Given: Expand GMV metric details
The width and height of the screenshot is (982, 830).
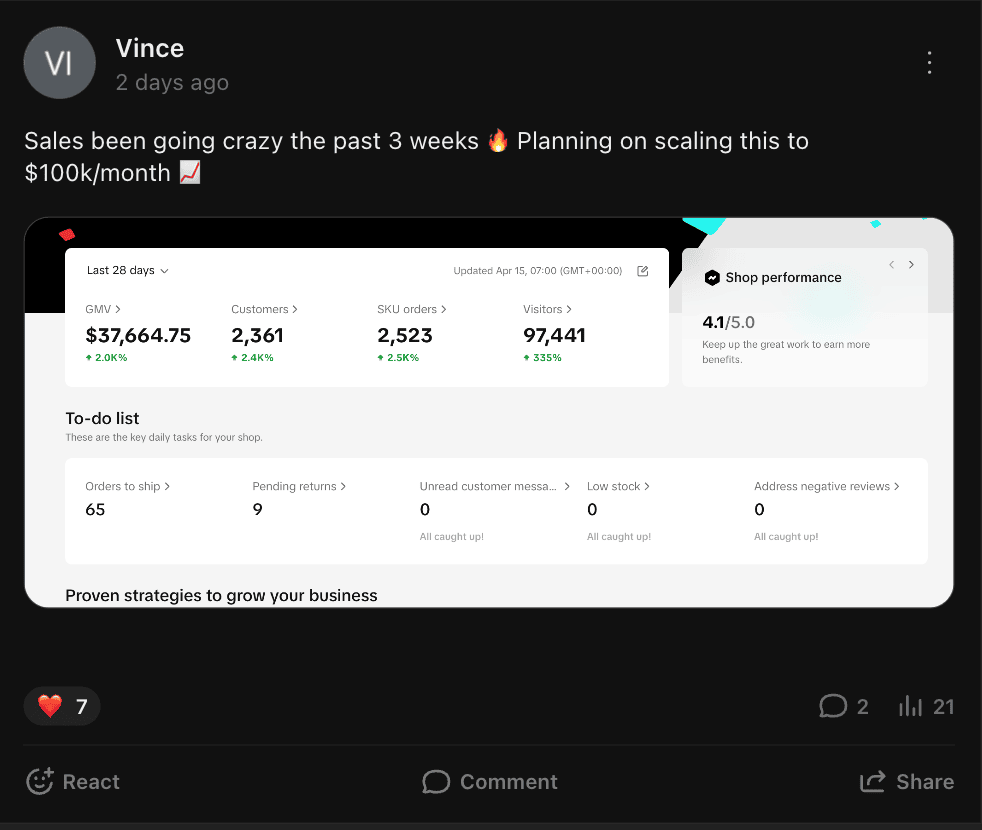Looking at the screenshot, I should pyautogui.click(x=103, y=310).
